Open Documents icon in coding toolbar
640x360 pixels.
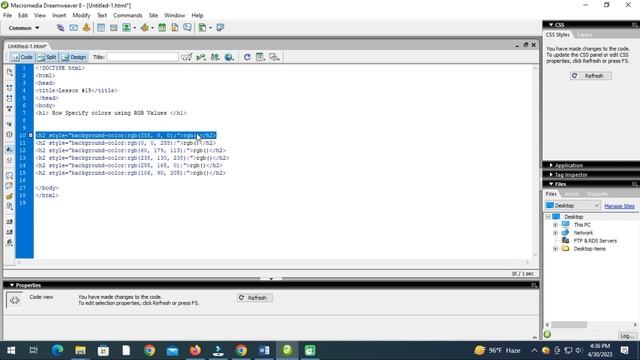pyautogui.click(x=10, y=72)
